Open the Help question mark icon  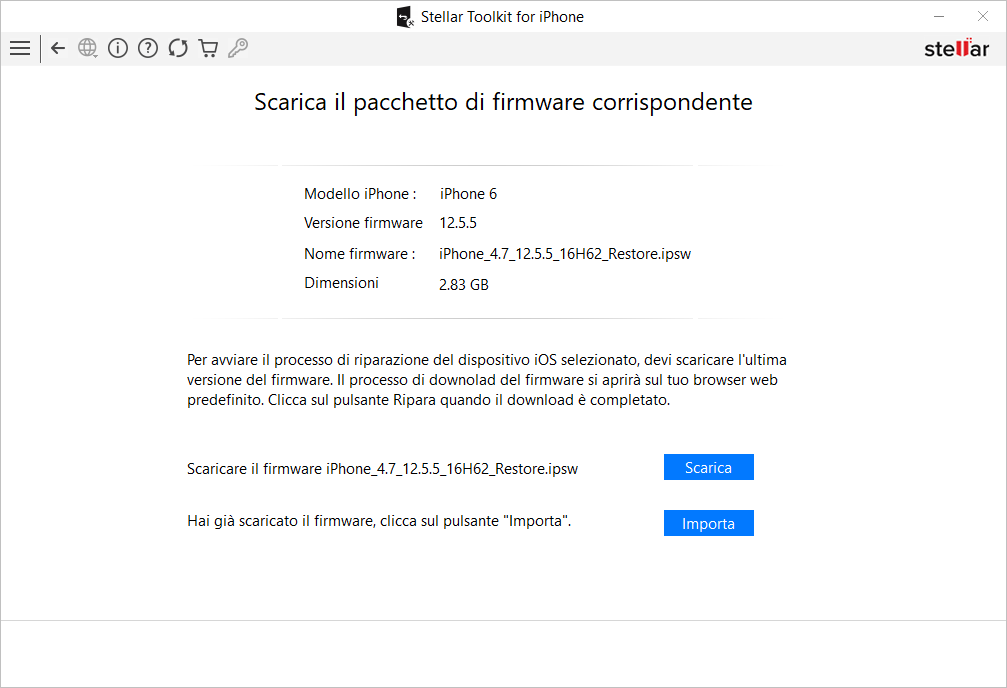point(148,48)
